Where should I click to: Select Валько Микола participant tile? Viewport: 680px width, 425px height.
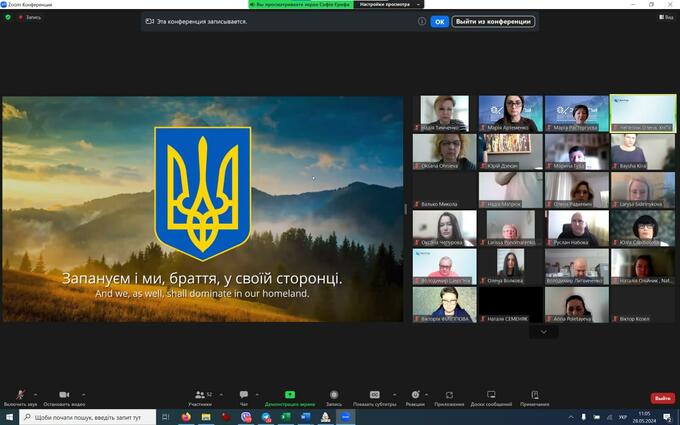(x=444, y=190)
